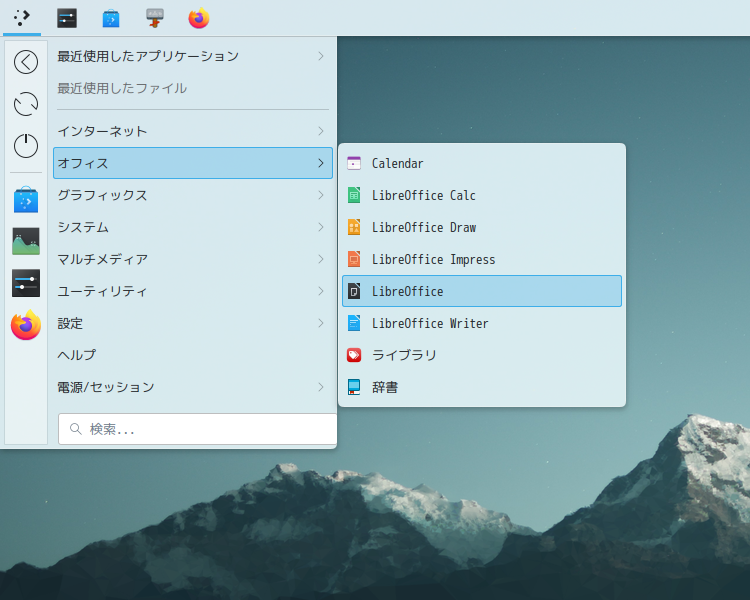
Task: Select the オフィス category
Action: pyautogui.click(x=193, y=163)
